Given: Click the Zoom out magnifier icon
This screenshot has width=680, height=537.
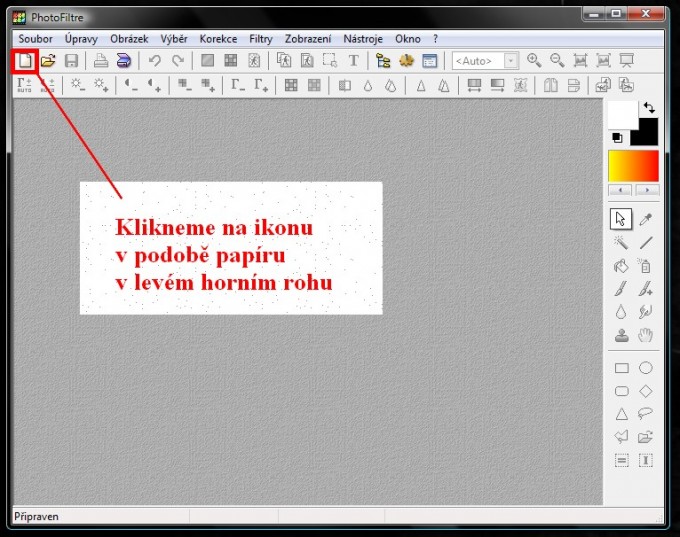Looking at the screenshot, I should [557, 60].
